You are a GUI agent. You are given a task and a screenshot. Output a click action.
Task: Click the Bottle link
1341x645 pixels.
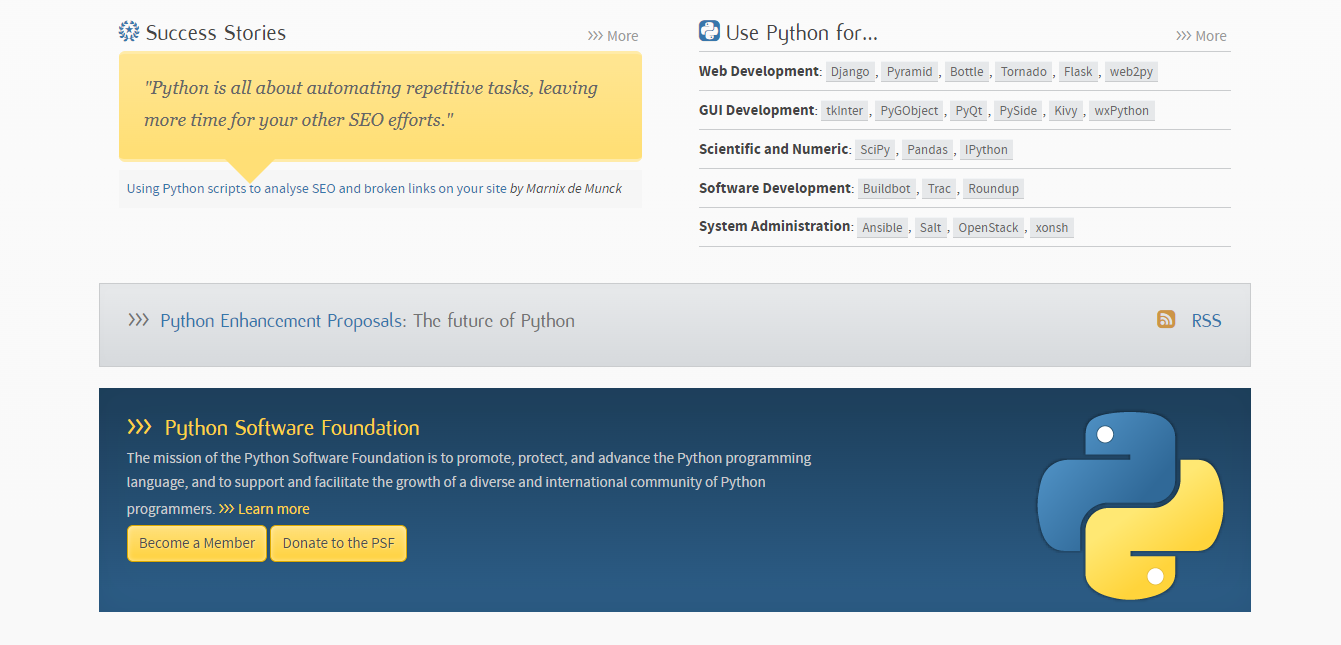click(x=967, y=72)
